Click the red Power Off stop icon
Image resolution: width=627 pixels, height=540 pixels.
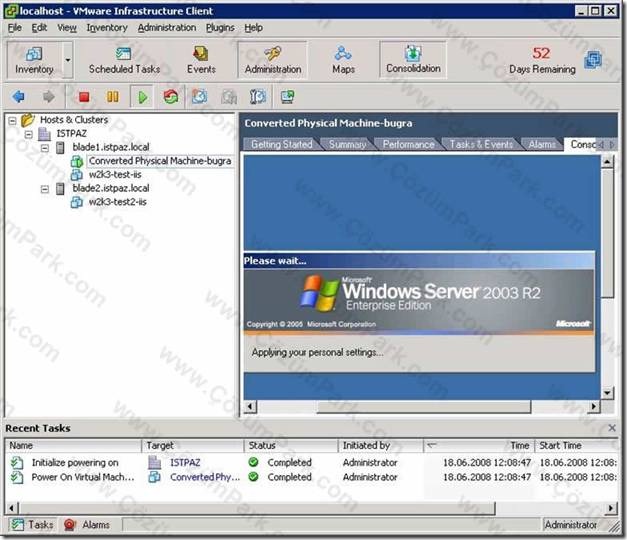click(84, 97)
